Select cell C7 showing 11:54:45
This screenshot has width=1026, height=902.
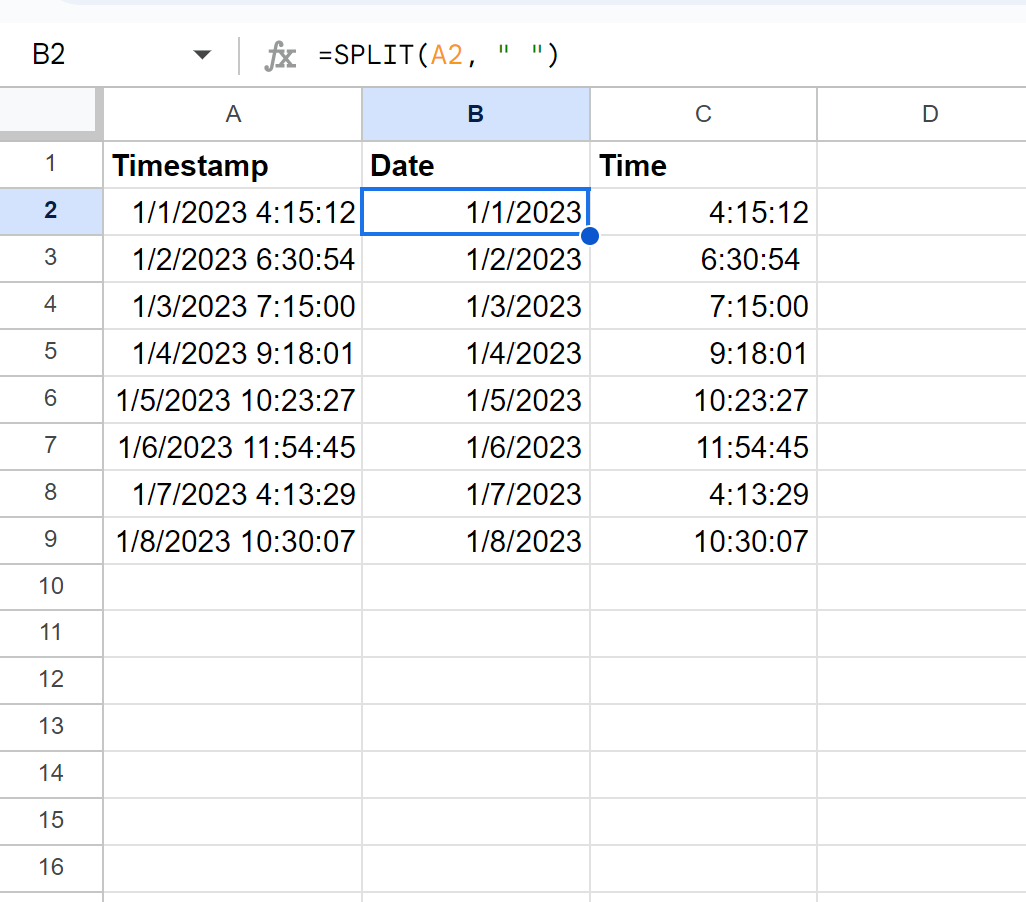click(703, 447)
